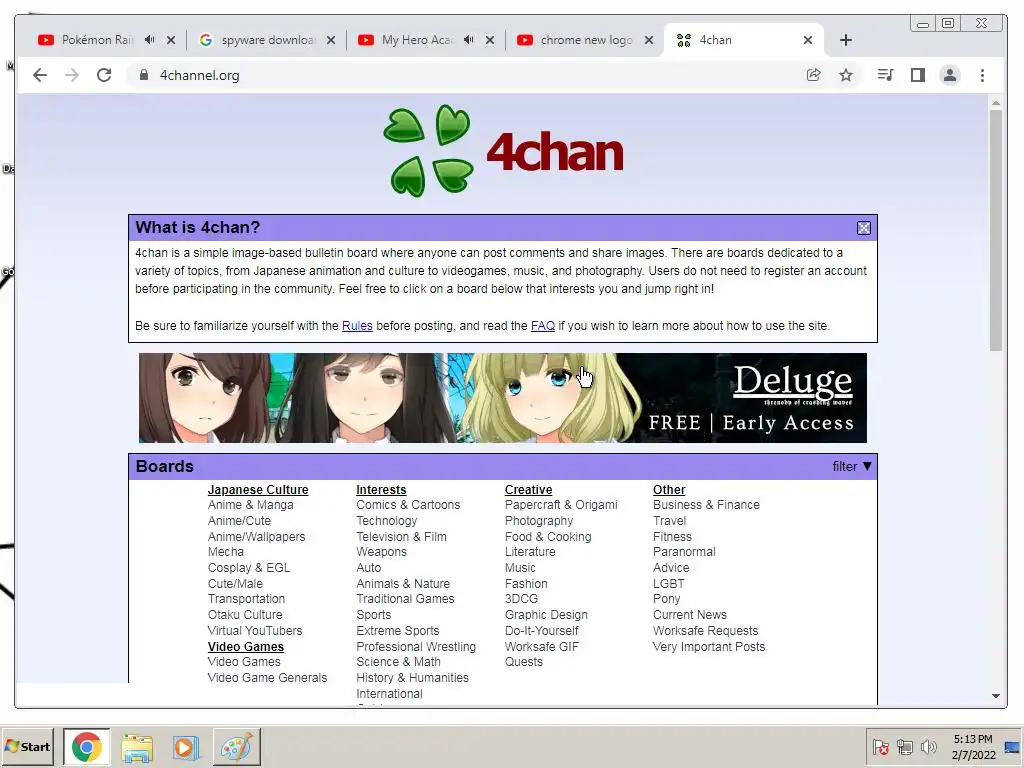Open the Technology board

point(387,520)
